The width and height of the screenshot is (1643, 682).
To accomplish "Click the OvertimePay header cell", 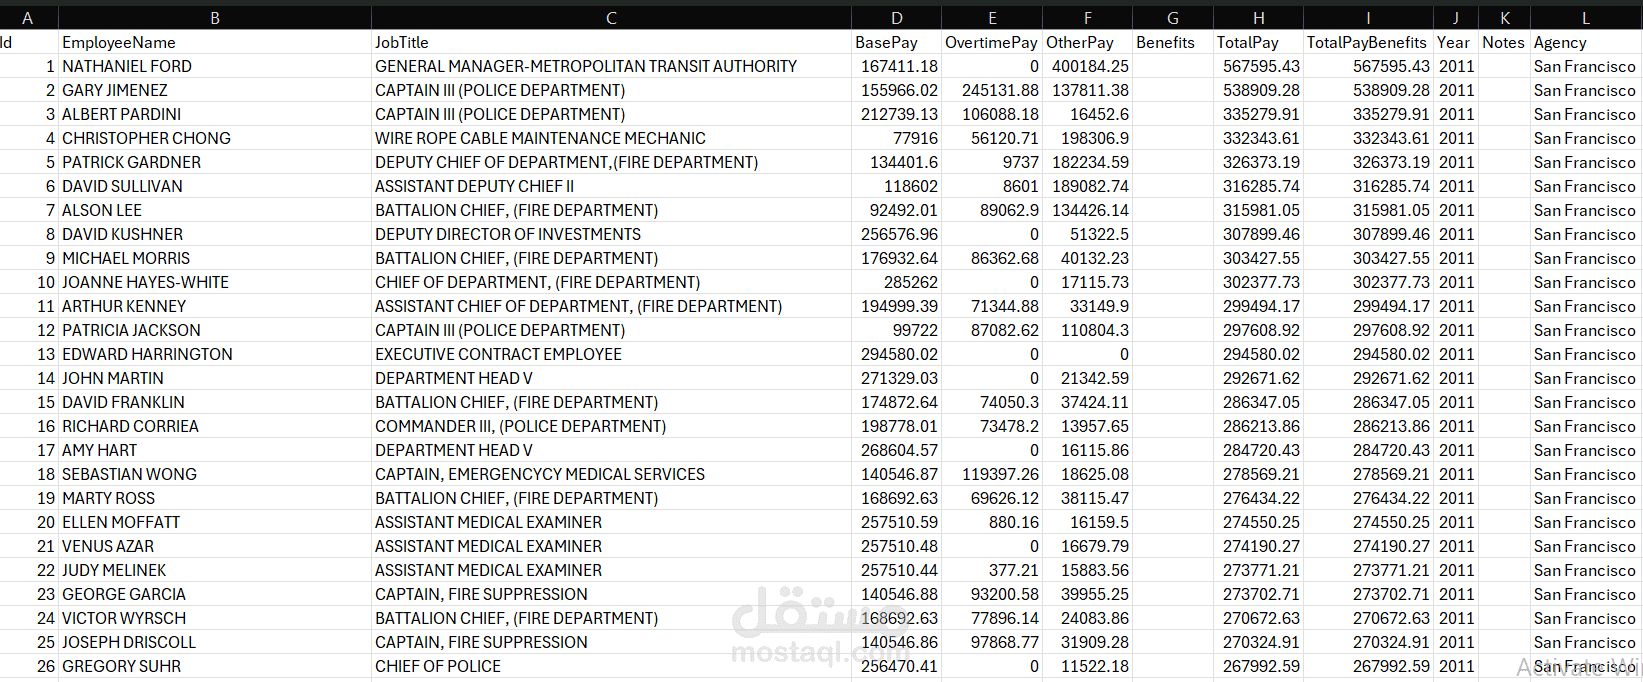I will click(x=992, y=42).
